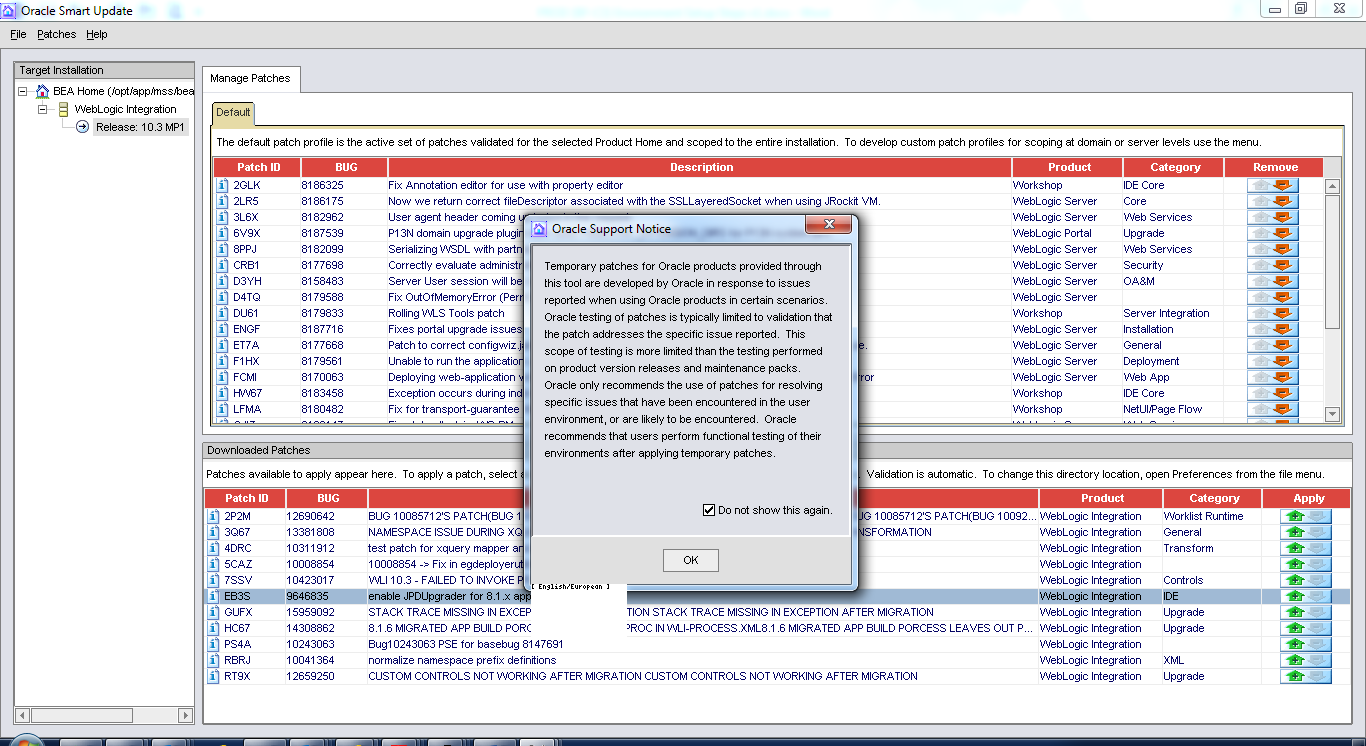Click the info icon next to patch HC67
This screenshot has height=746, width=1366.
(x=211, y=627)
